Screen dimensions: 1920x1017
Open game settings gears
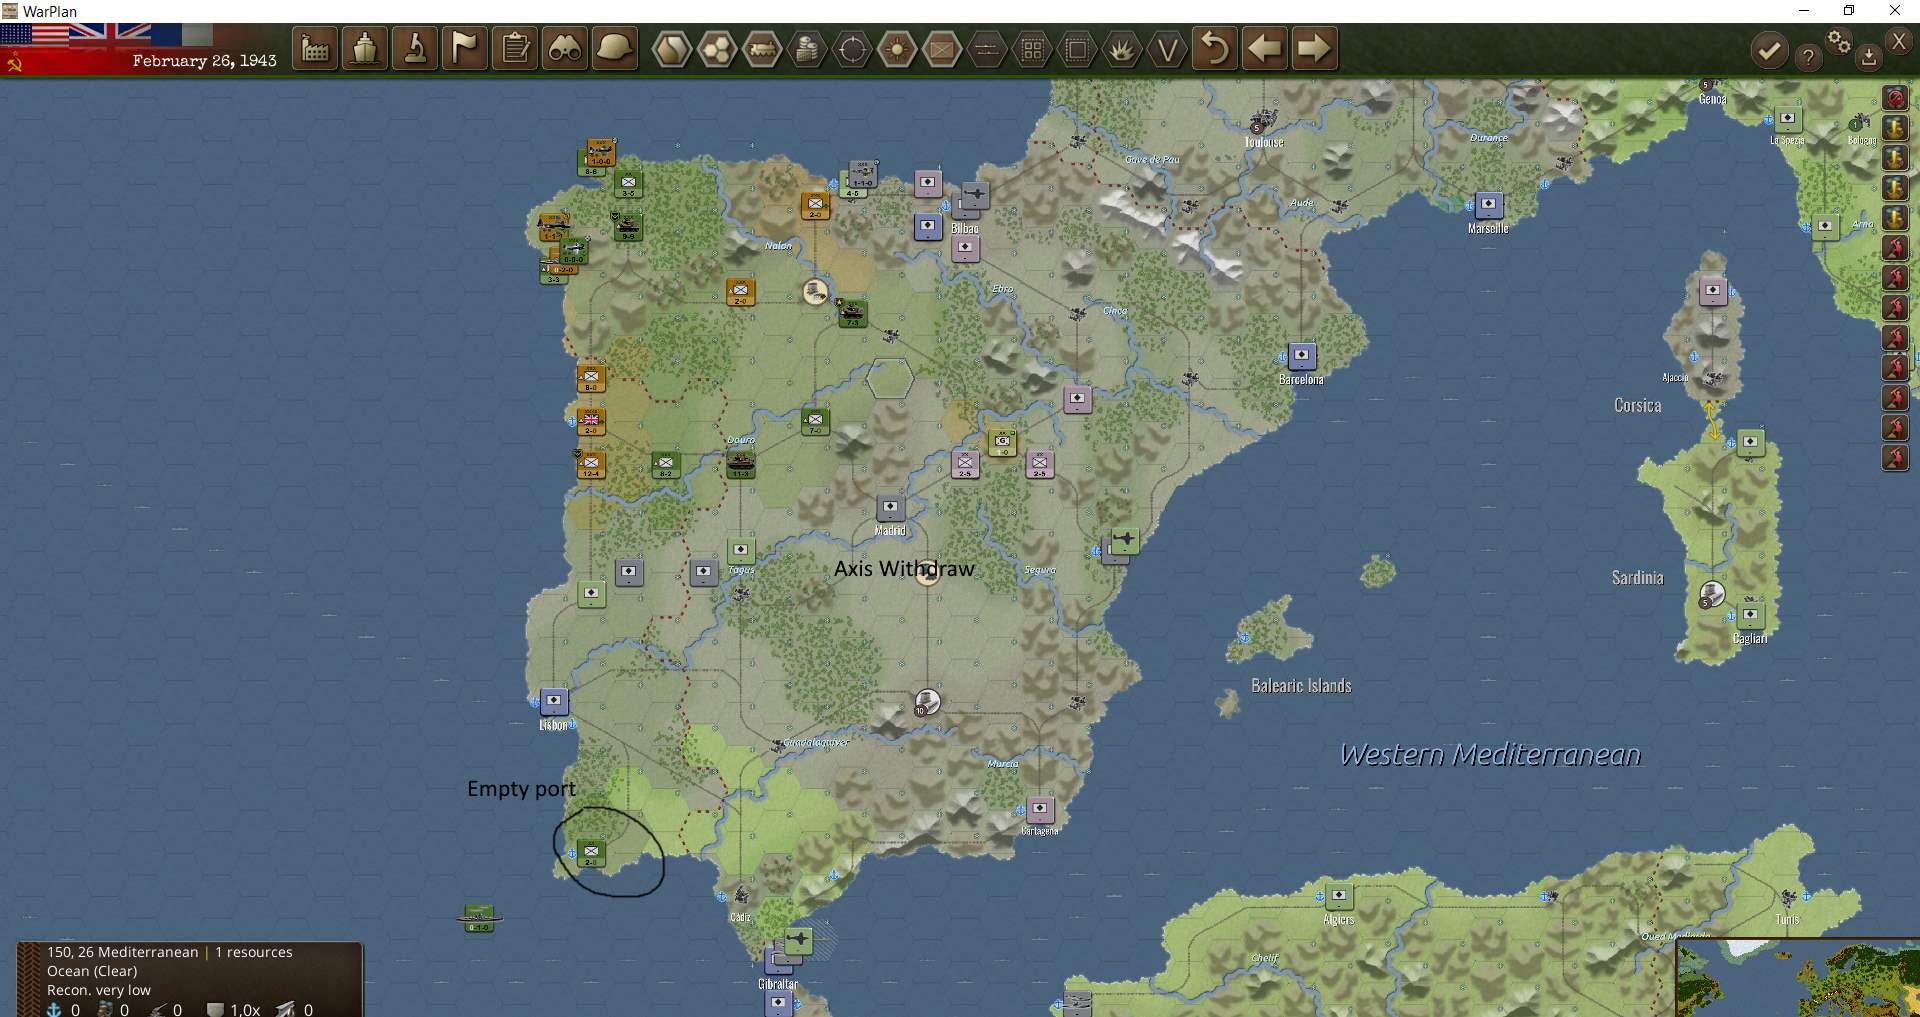(x=1839, y=41)
